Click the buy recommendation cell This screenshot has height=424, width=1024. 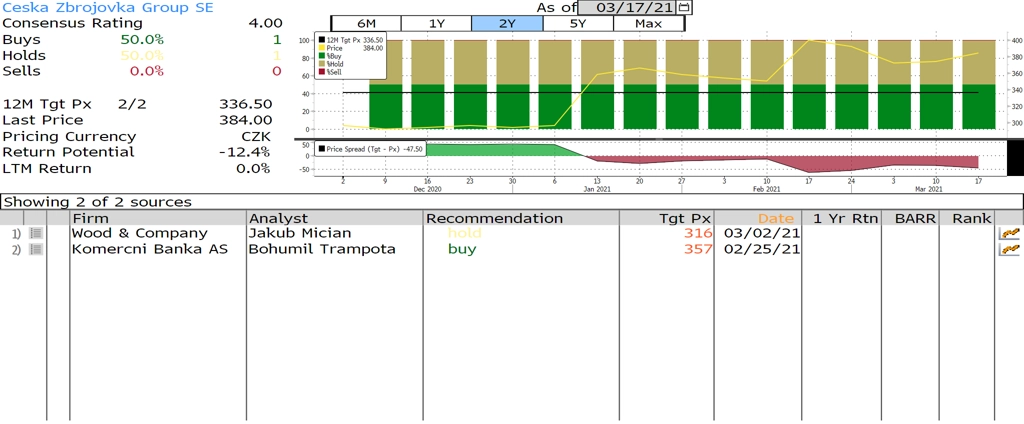(x=462, y=250)
